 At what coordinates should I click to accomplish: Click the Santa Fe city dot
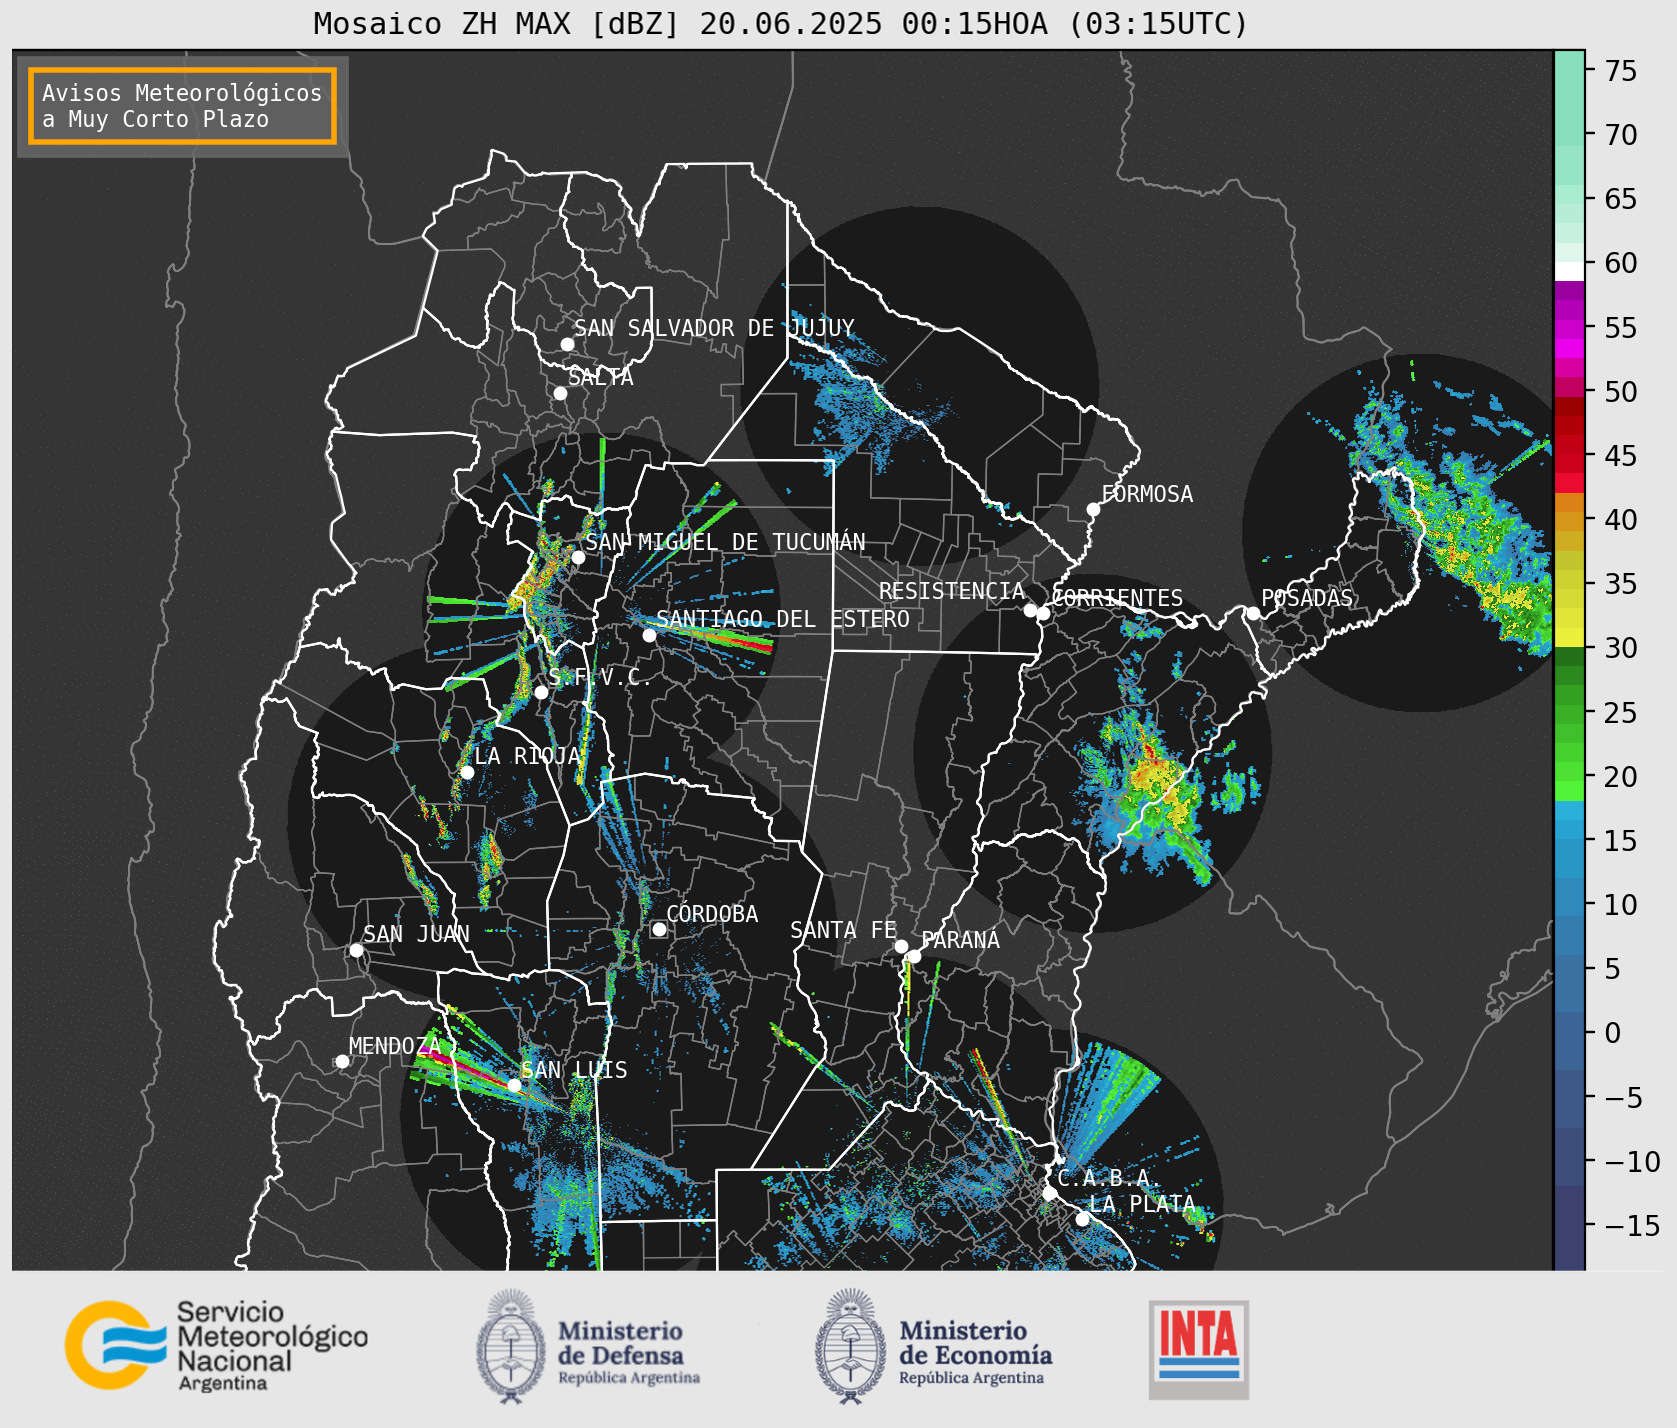click(901, 946)
